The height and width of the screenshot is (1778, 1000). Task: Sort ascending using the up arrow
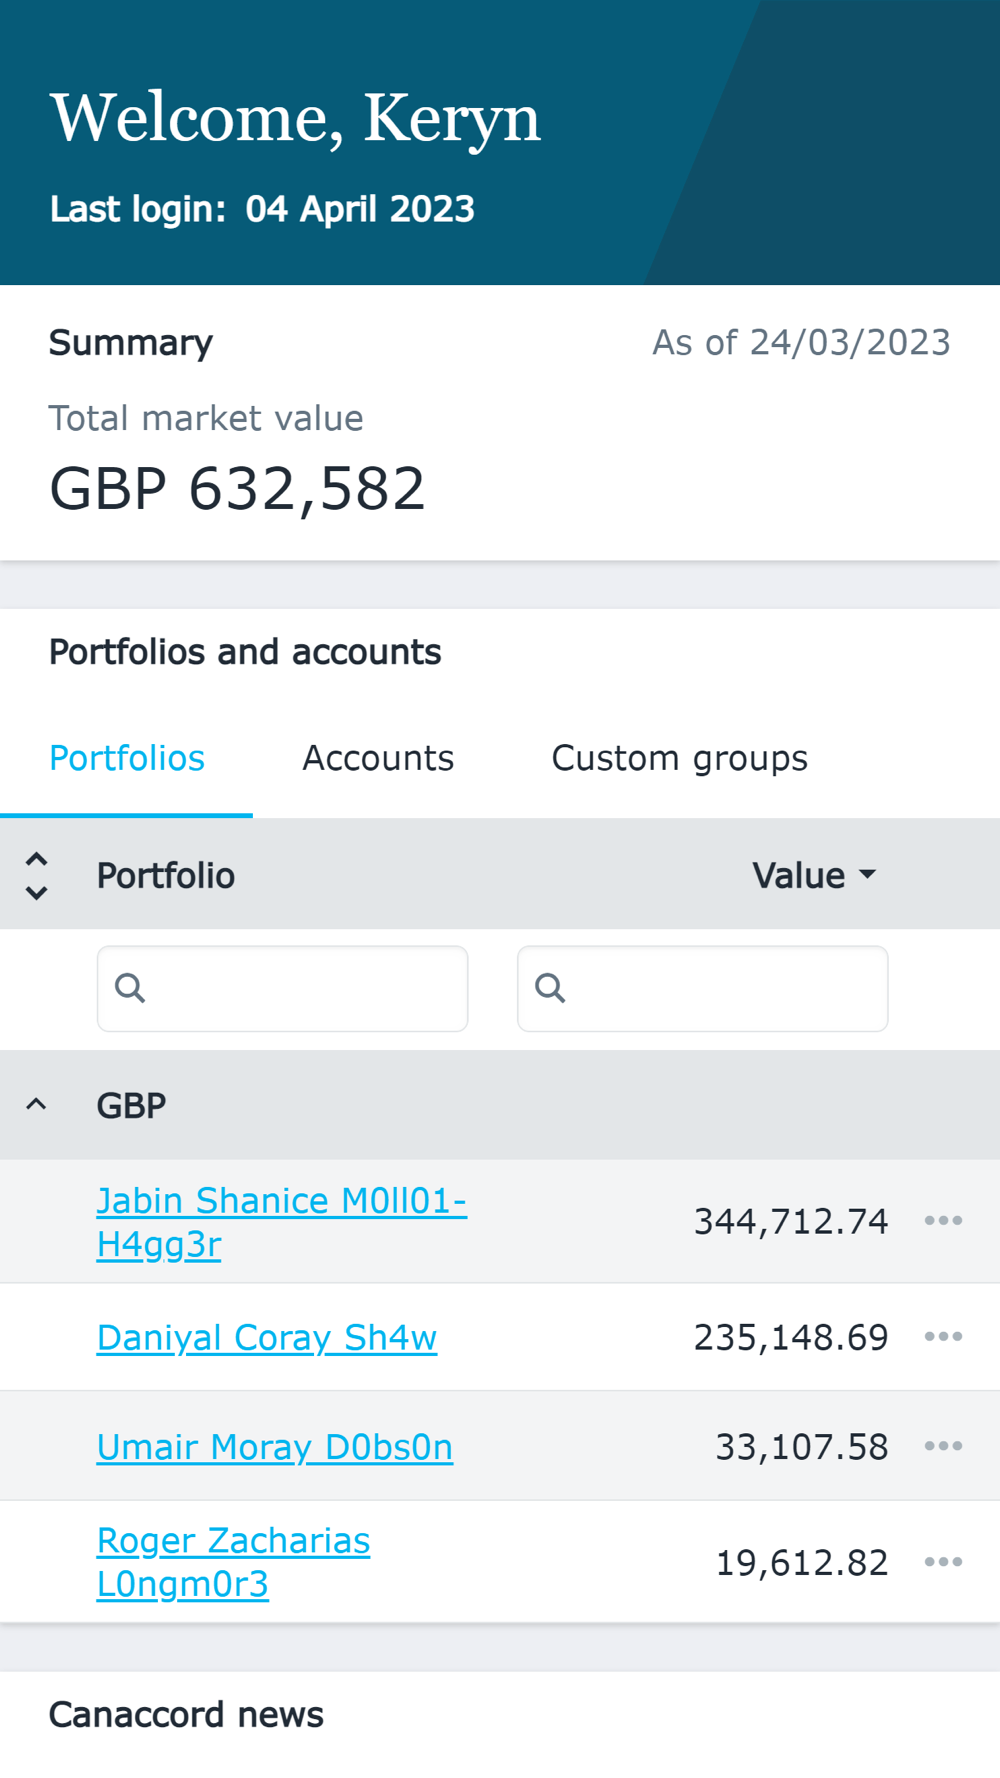(x=37, y=859)
